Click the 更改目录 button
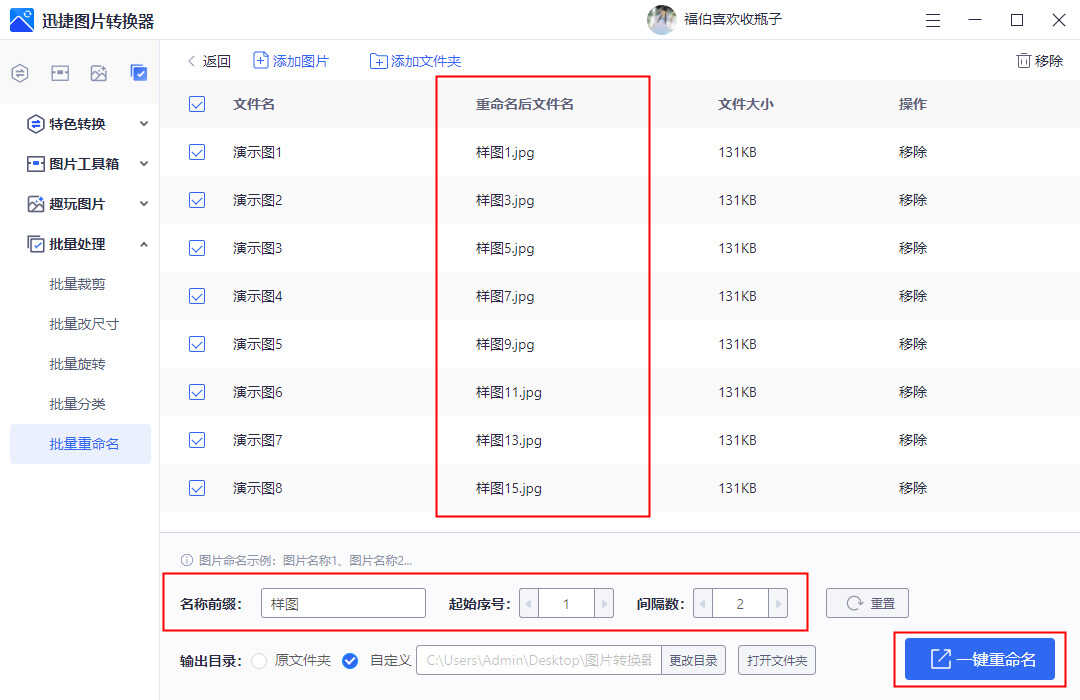Viewport: 1080px width, 700px height. [693, 661]
